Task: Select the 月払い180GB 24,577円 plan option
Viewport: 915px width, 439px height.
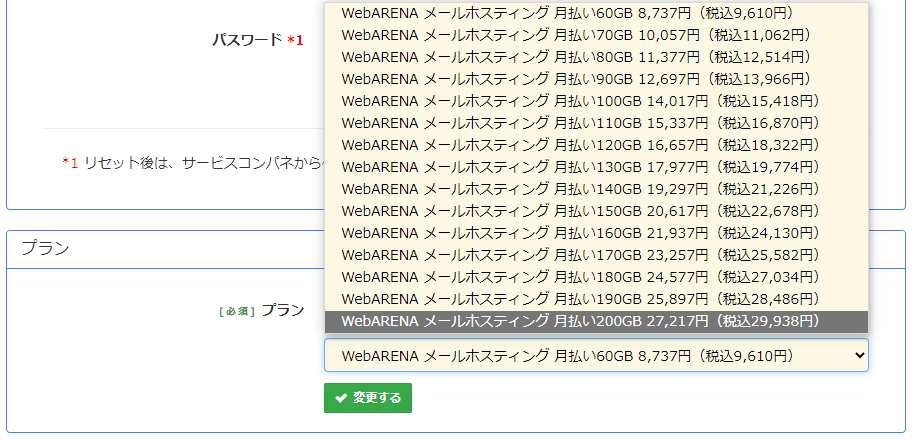Action: click(x=596, y=277)
